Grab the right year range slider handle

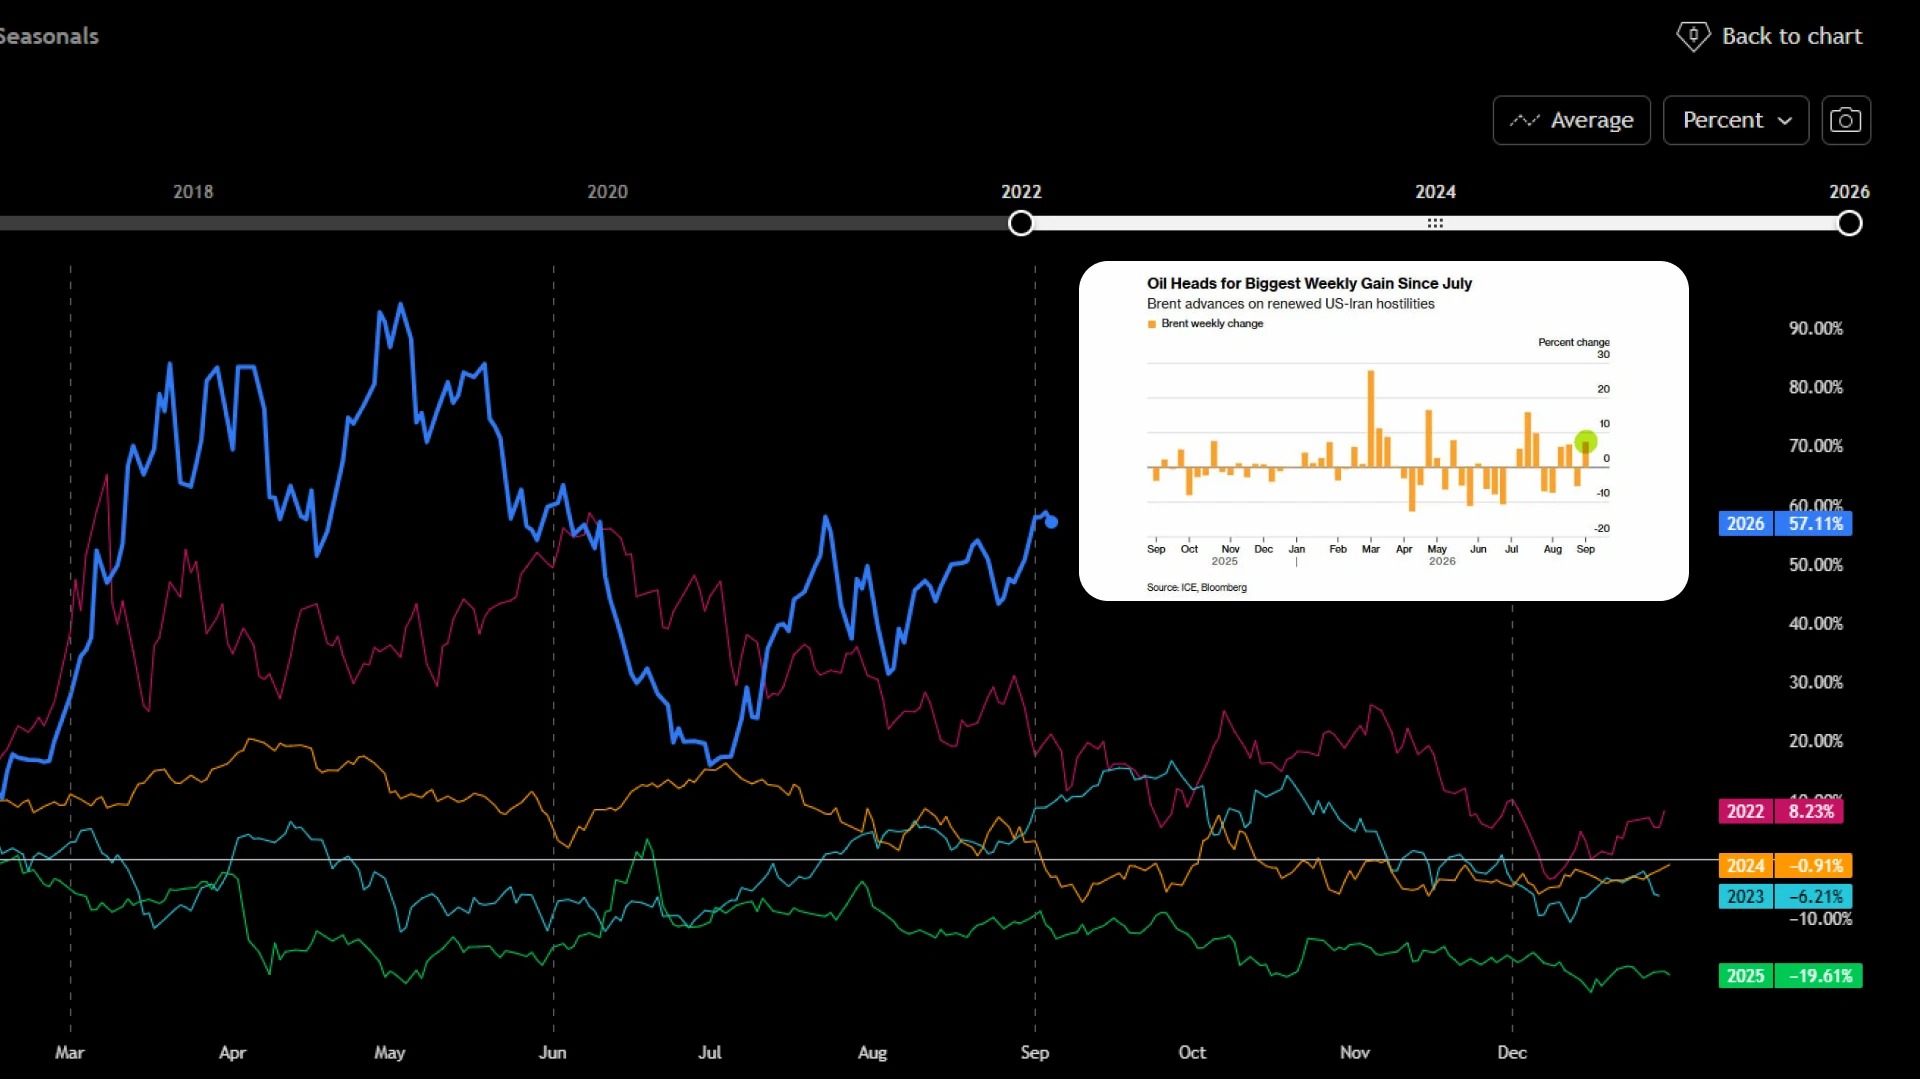click(1850, 223)
